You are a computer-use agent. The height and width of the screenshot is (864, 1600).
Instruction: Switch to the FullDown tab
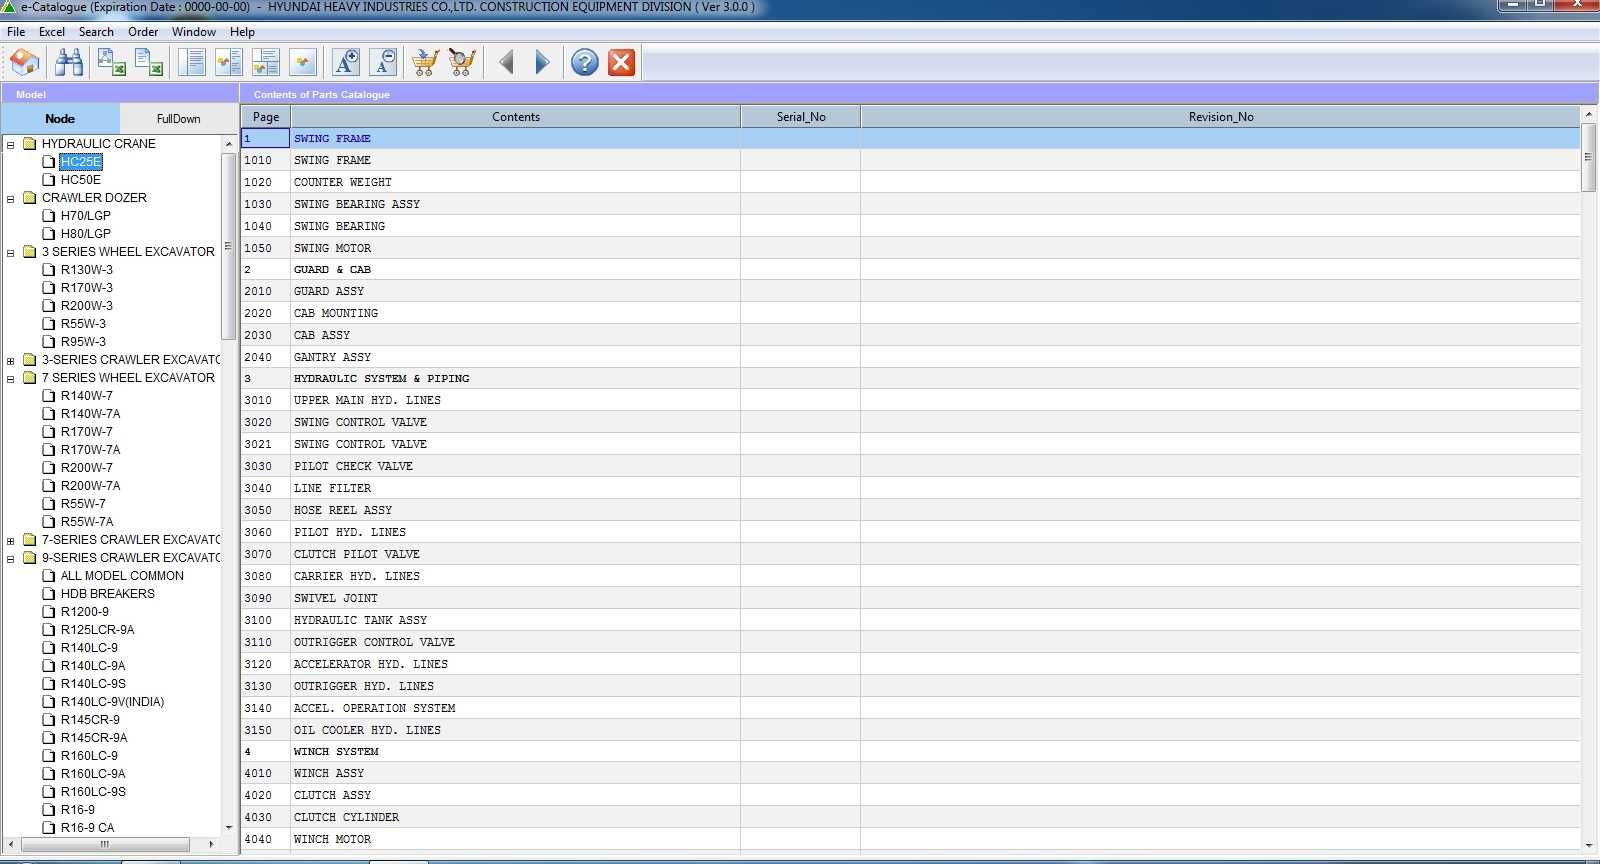click(x=179, y=118)
